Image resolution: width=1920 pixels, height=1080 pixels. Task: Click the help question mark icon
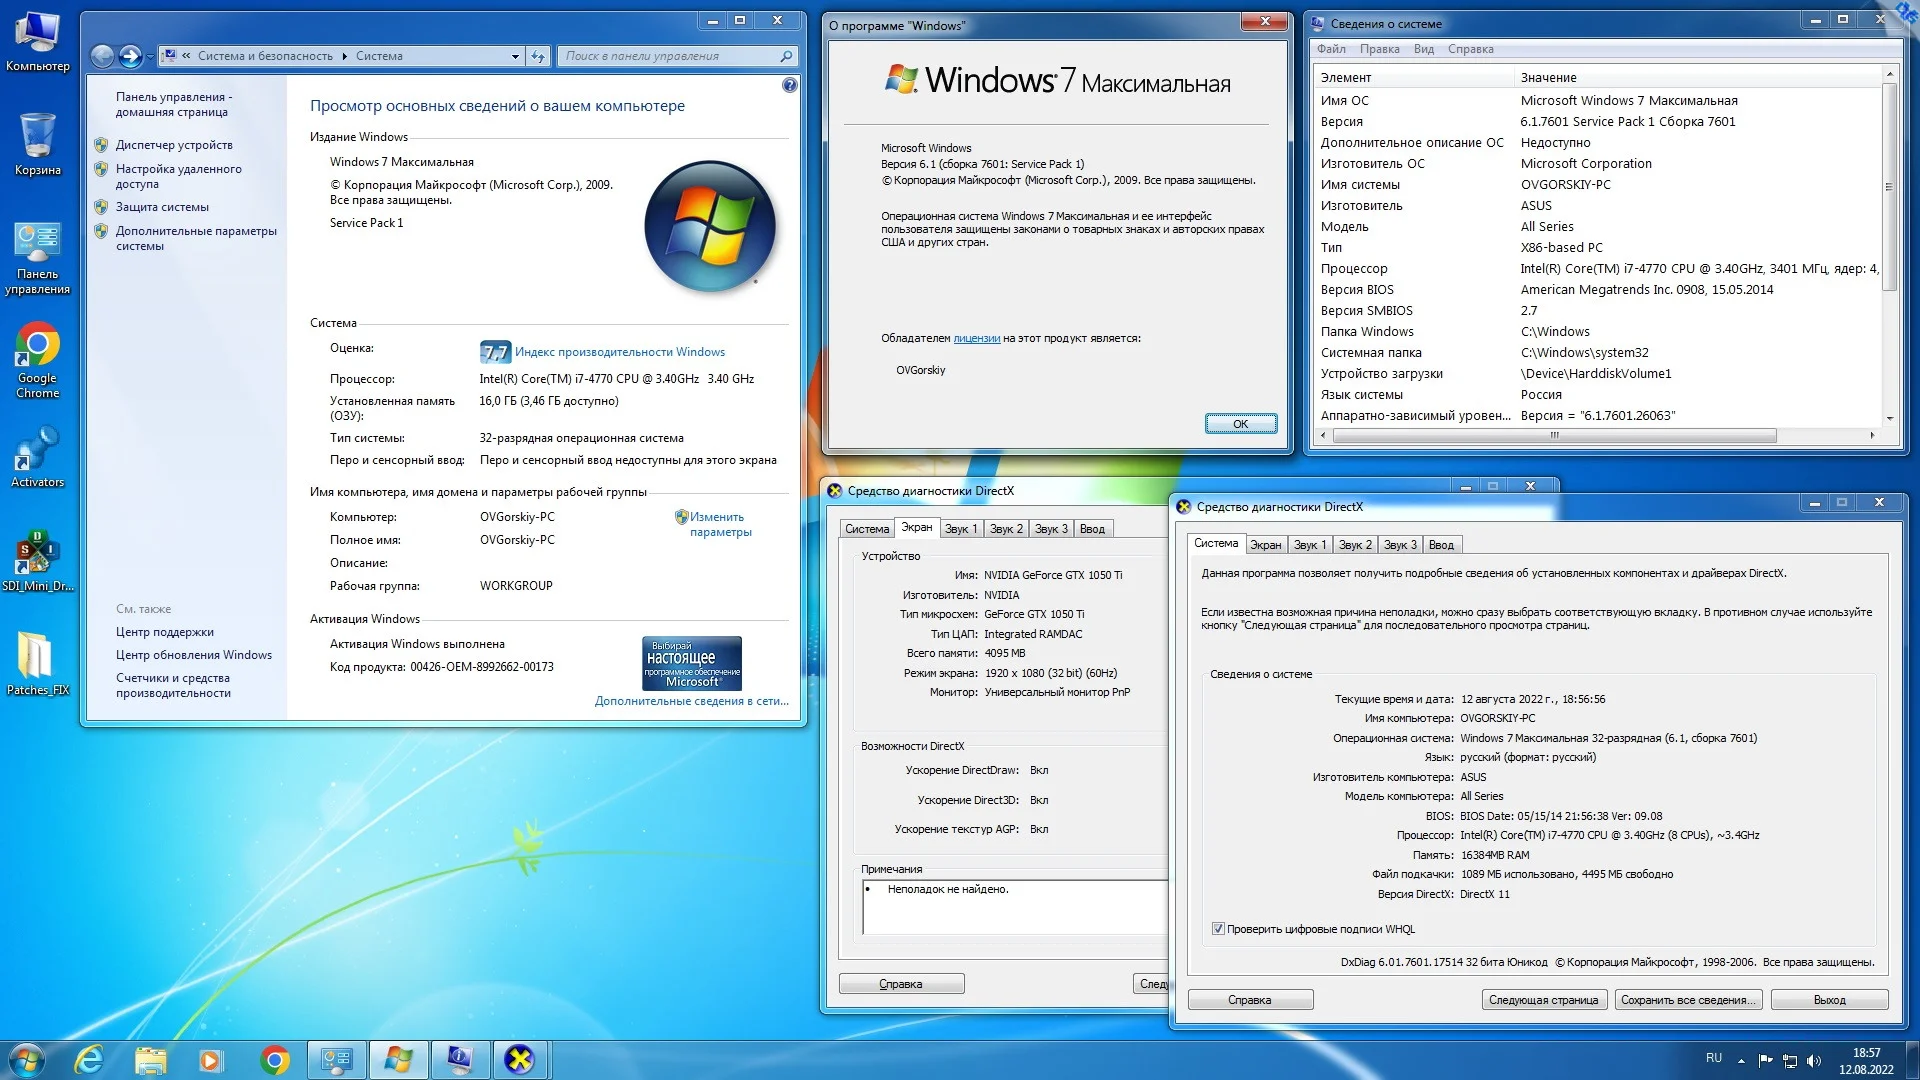(x=789, y=85)
